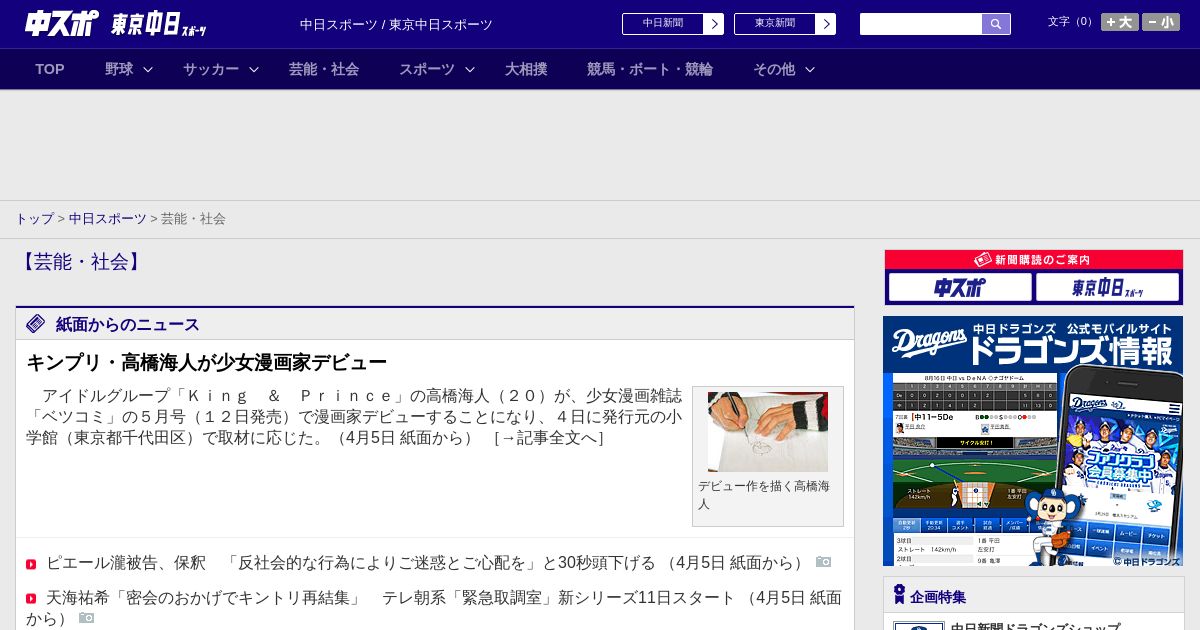Click 新聞購読のご案内 banner header

click(1034, 260)
